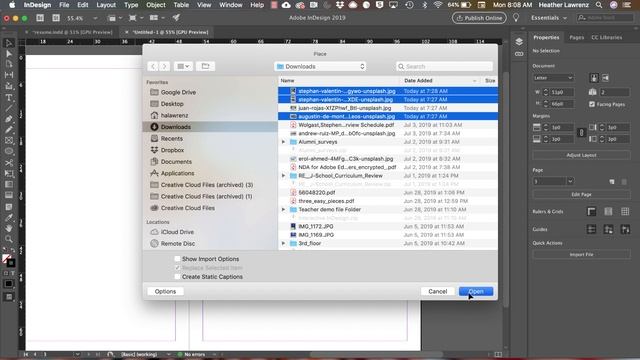Open the zoom level 55.4% dropdown
The width and height of the screenshot is (640, 360).
coord(95,18)
